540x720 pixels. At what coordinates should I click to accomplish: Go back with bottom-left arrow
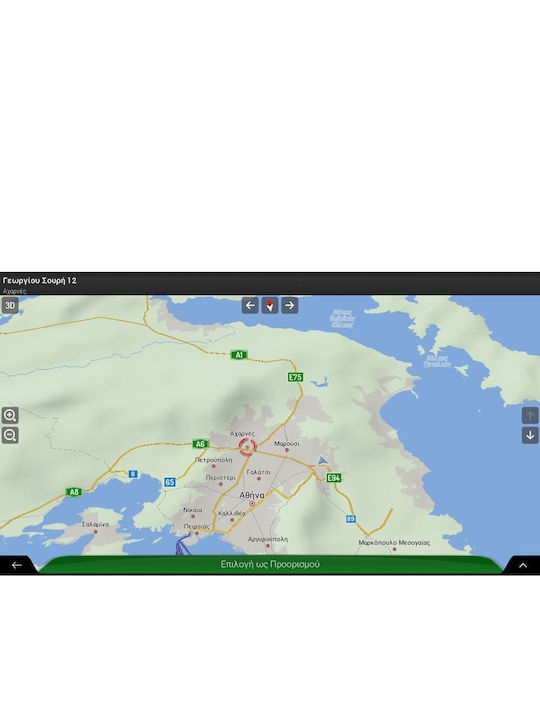tap(17, 565)
